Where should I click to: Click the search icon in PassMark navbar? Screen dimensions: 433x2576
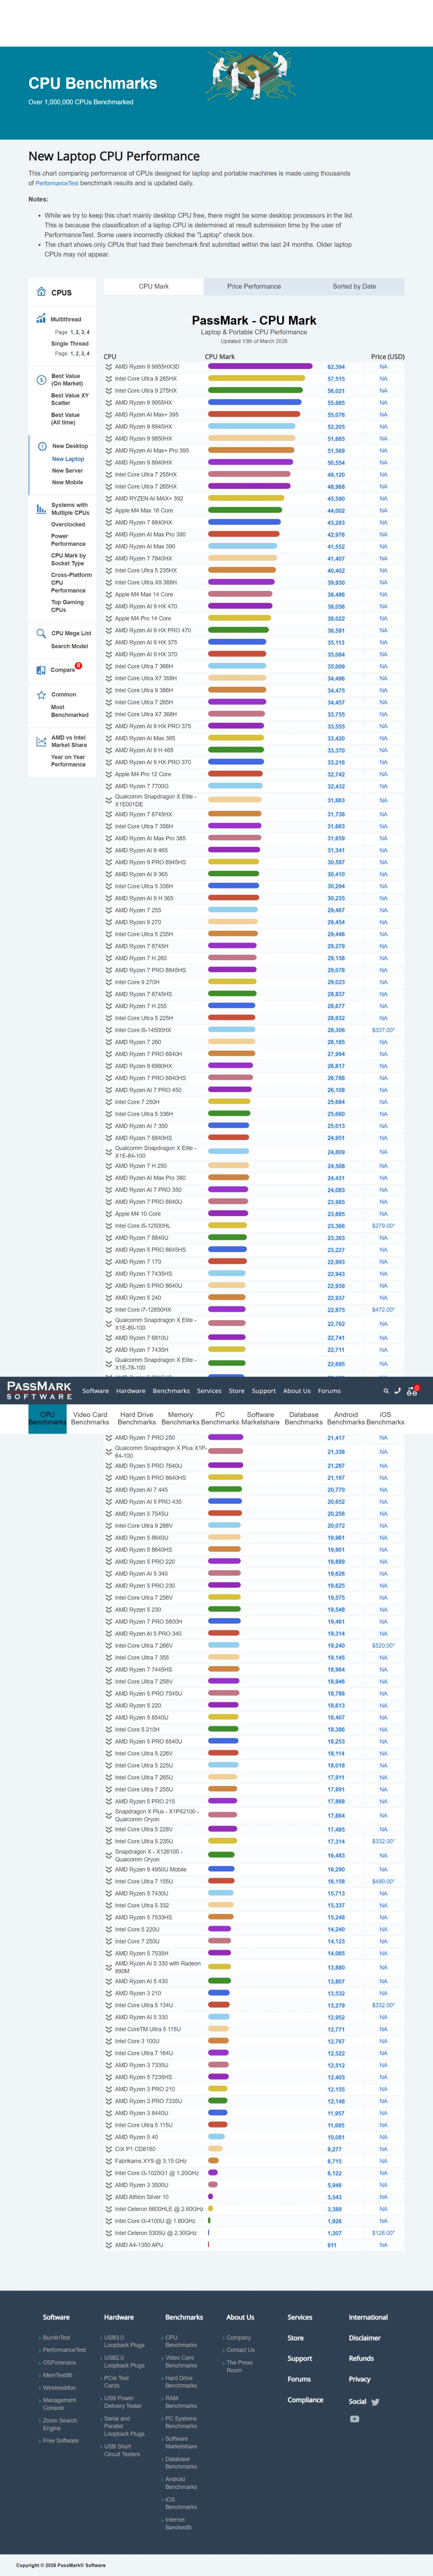coord(386,1390)
